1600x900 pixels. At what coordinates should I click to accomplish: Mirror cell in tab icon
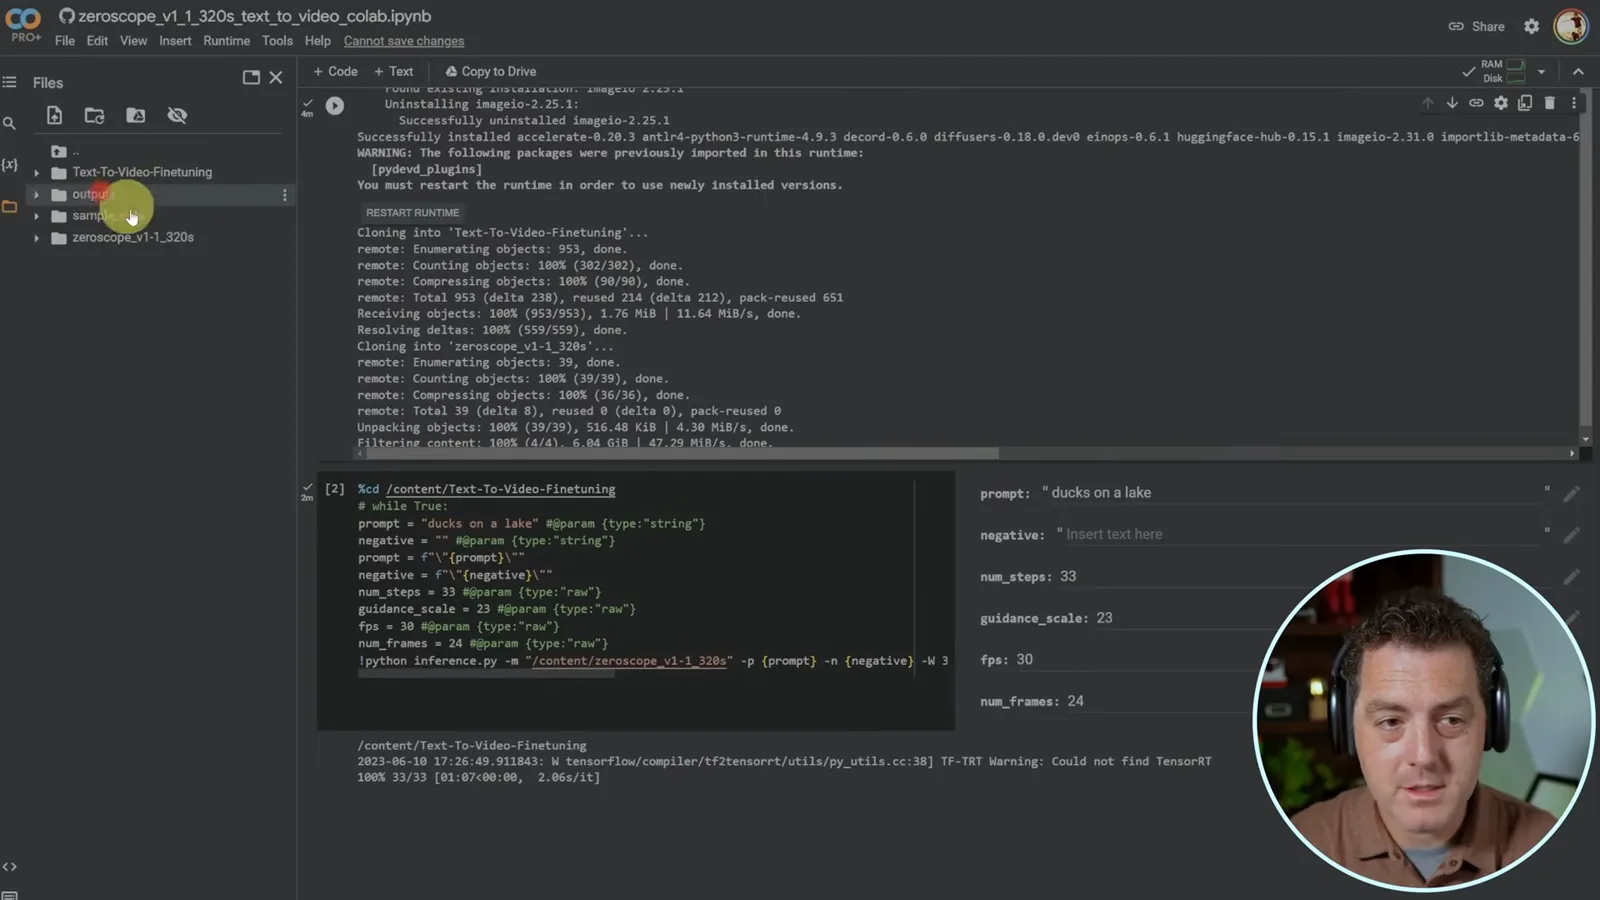tap(1525, 103)
